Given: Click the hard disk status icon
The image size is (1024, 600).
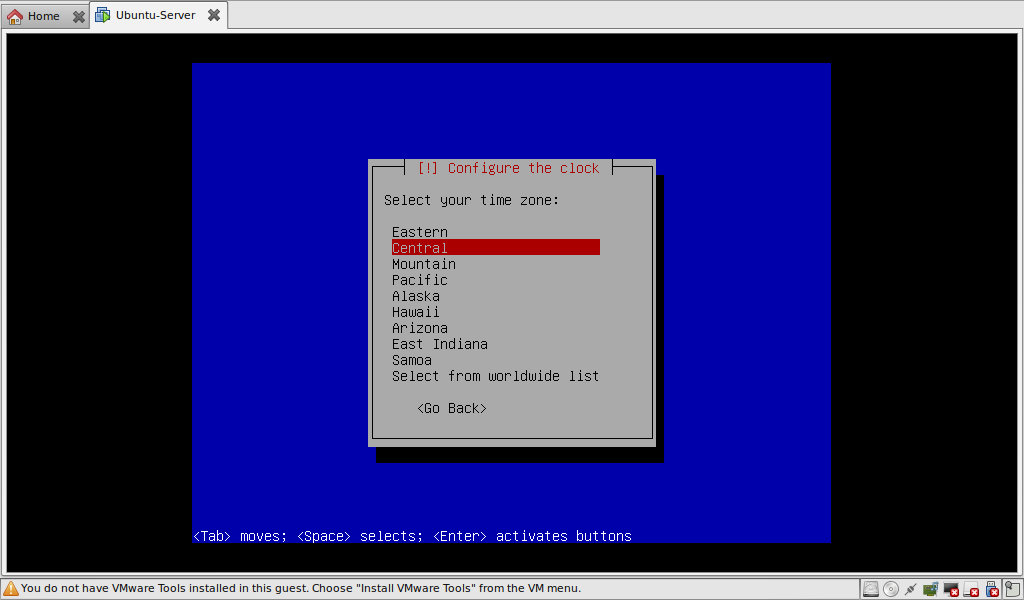Looking at the screenshot, I should (871, 589).
